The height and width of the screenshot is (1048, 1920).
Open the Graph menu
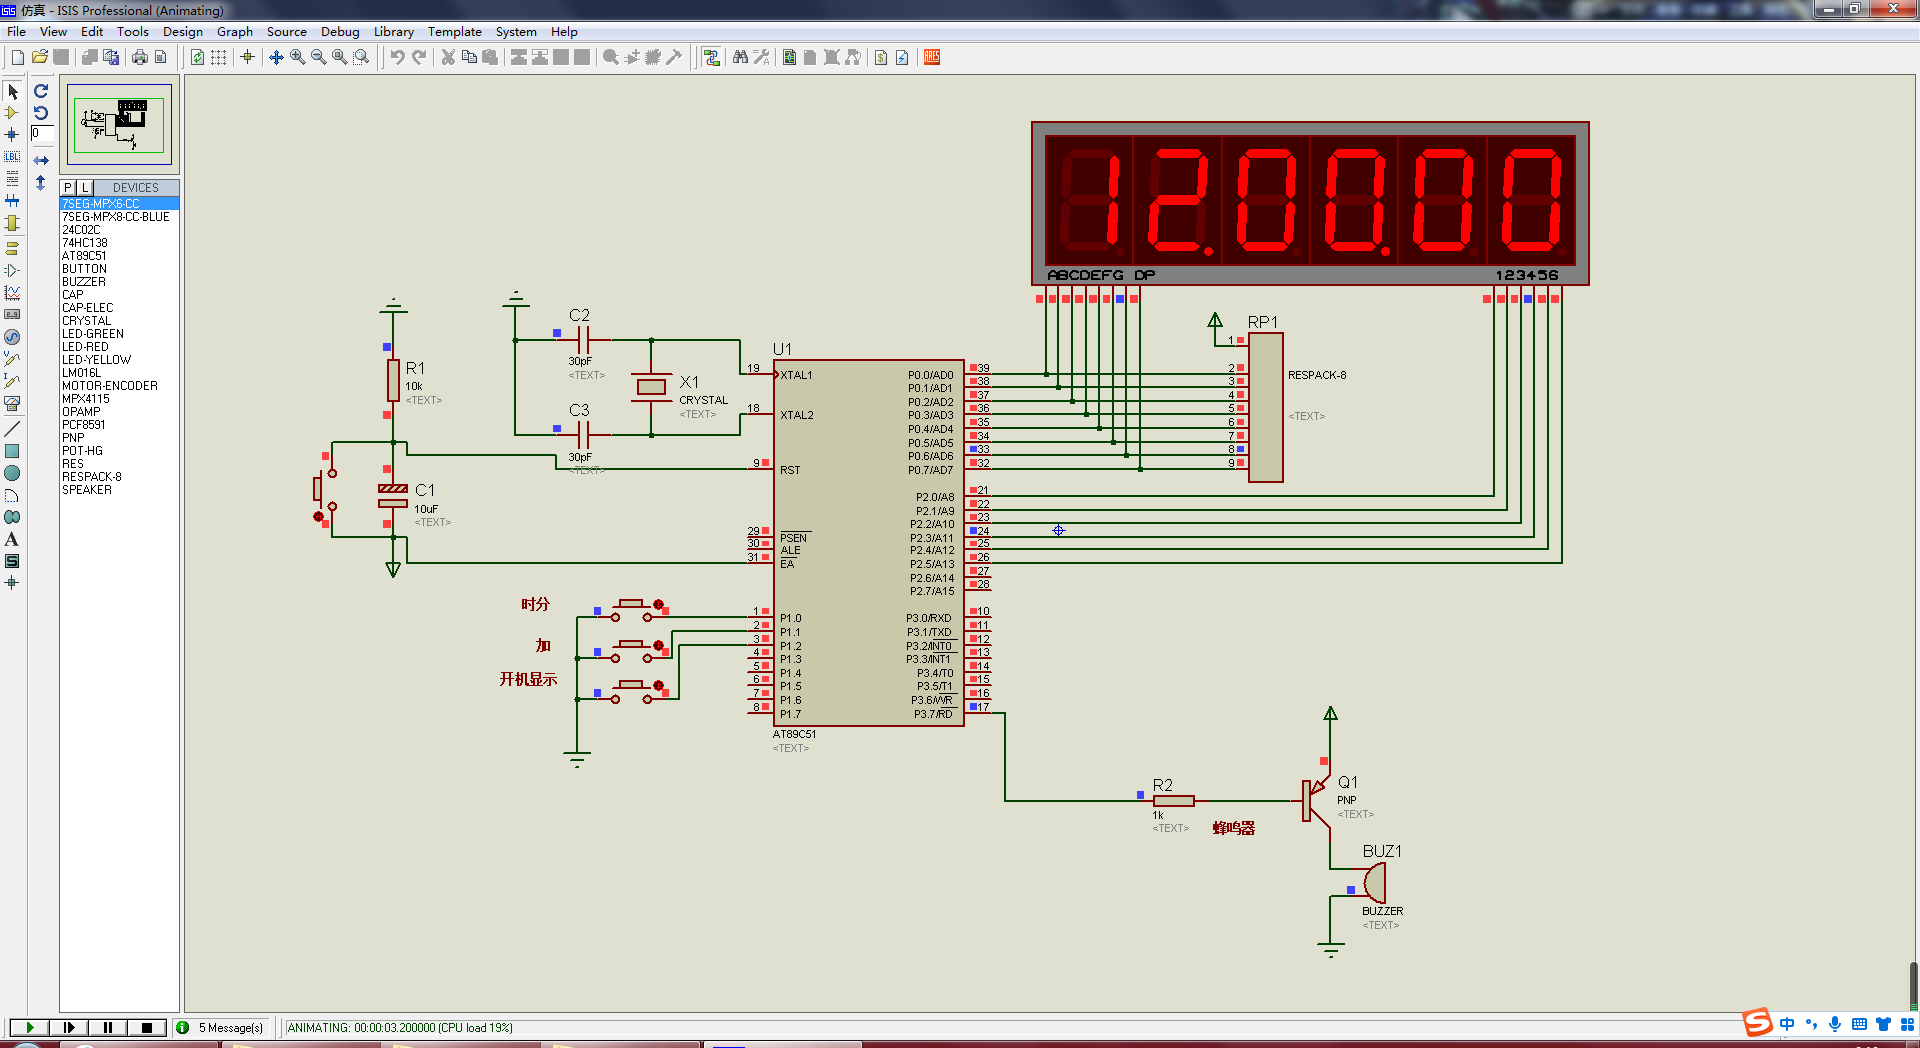click(x=234, y=31)
